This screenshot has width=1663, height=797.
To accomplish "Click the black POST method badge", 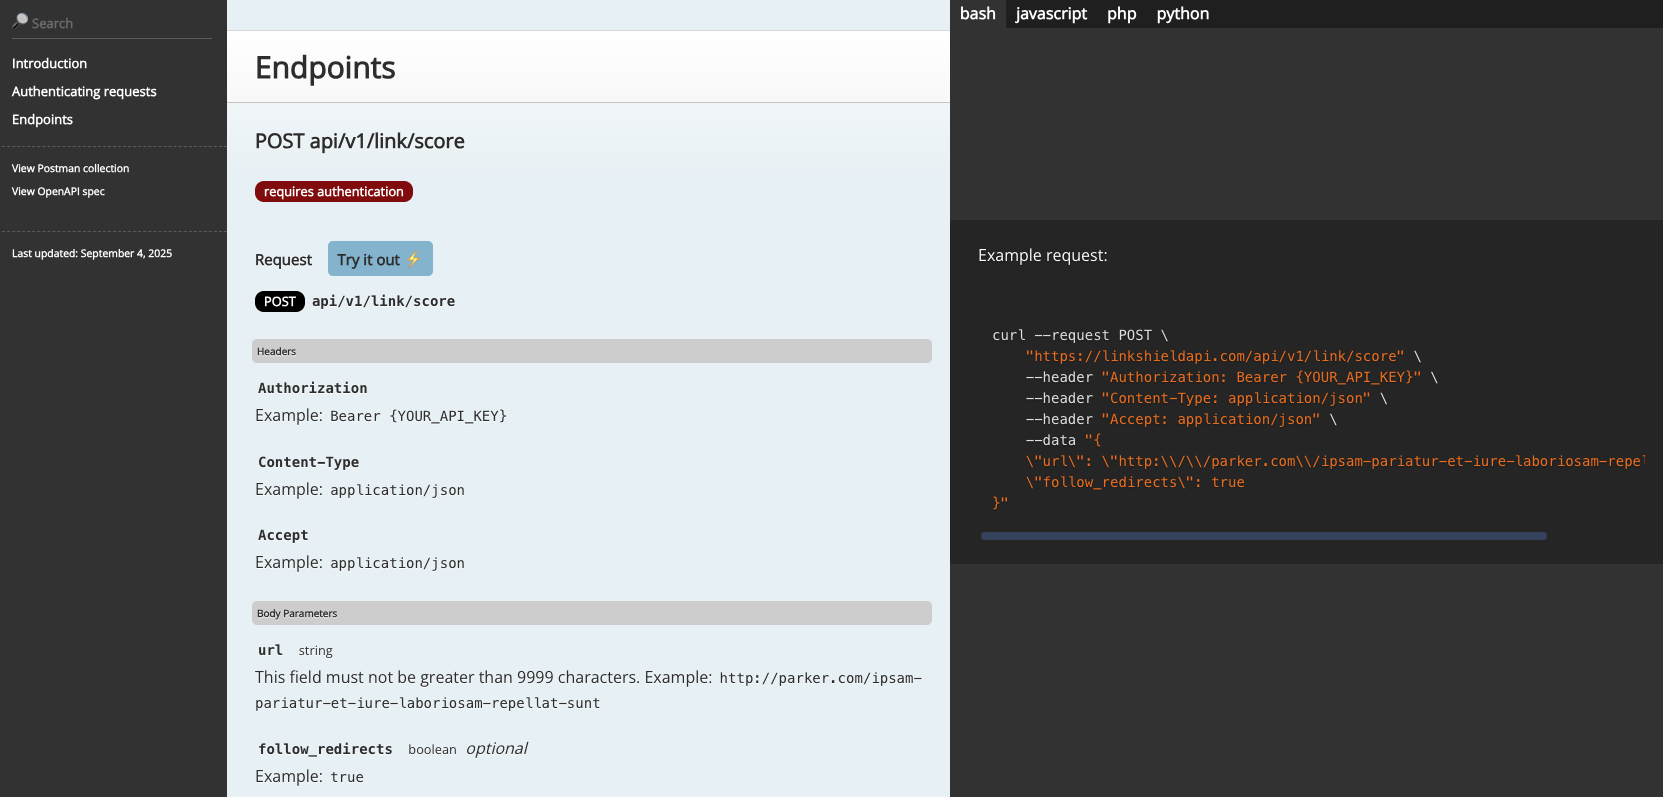I will [x=279, y=301].
